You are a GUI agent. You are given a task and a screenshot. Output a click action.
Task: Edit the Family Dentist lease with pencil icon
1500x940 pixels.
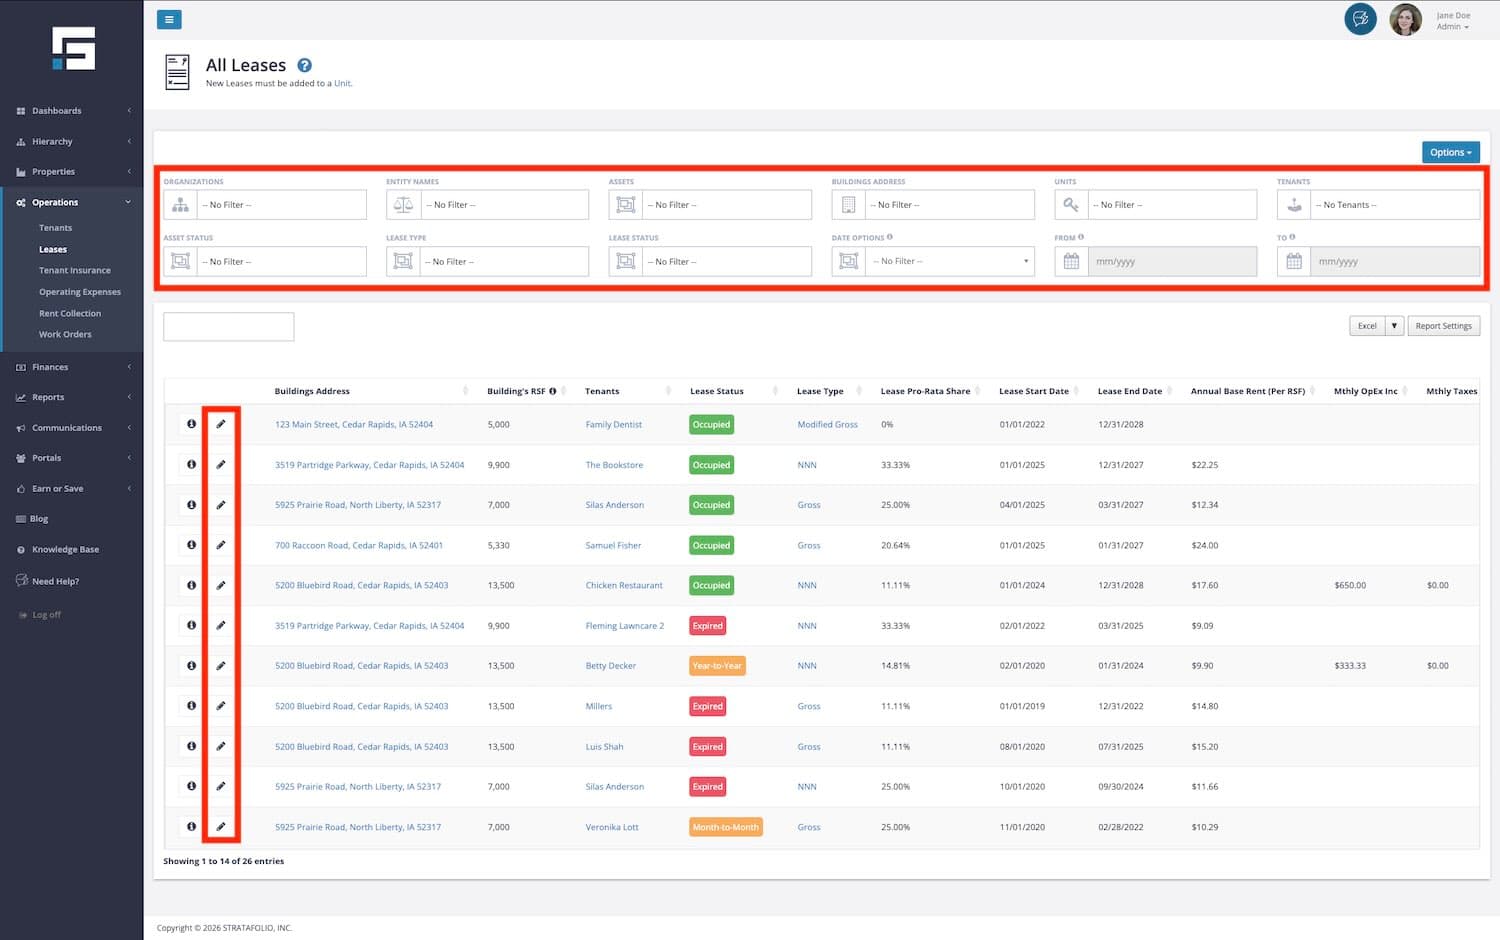point(221,424)
